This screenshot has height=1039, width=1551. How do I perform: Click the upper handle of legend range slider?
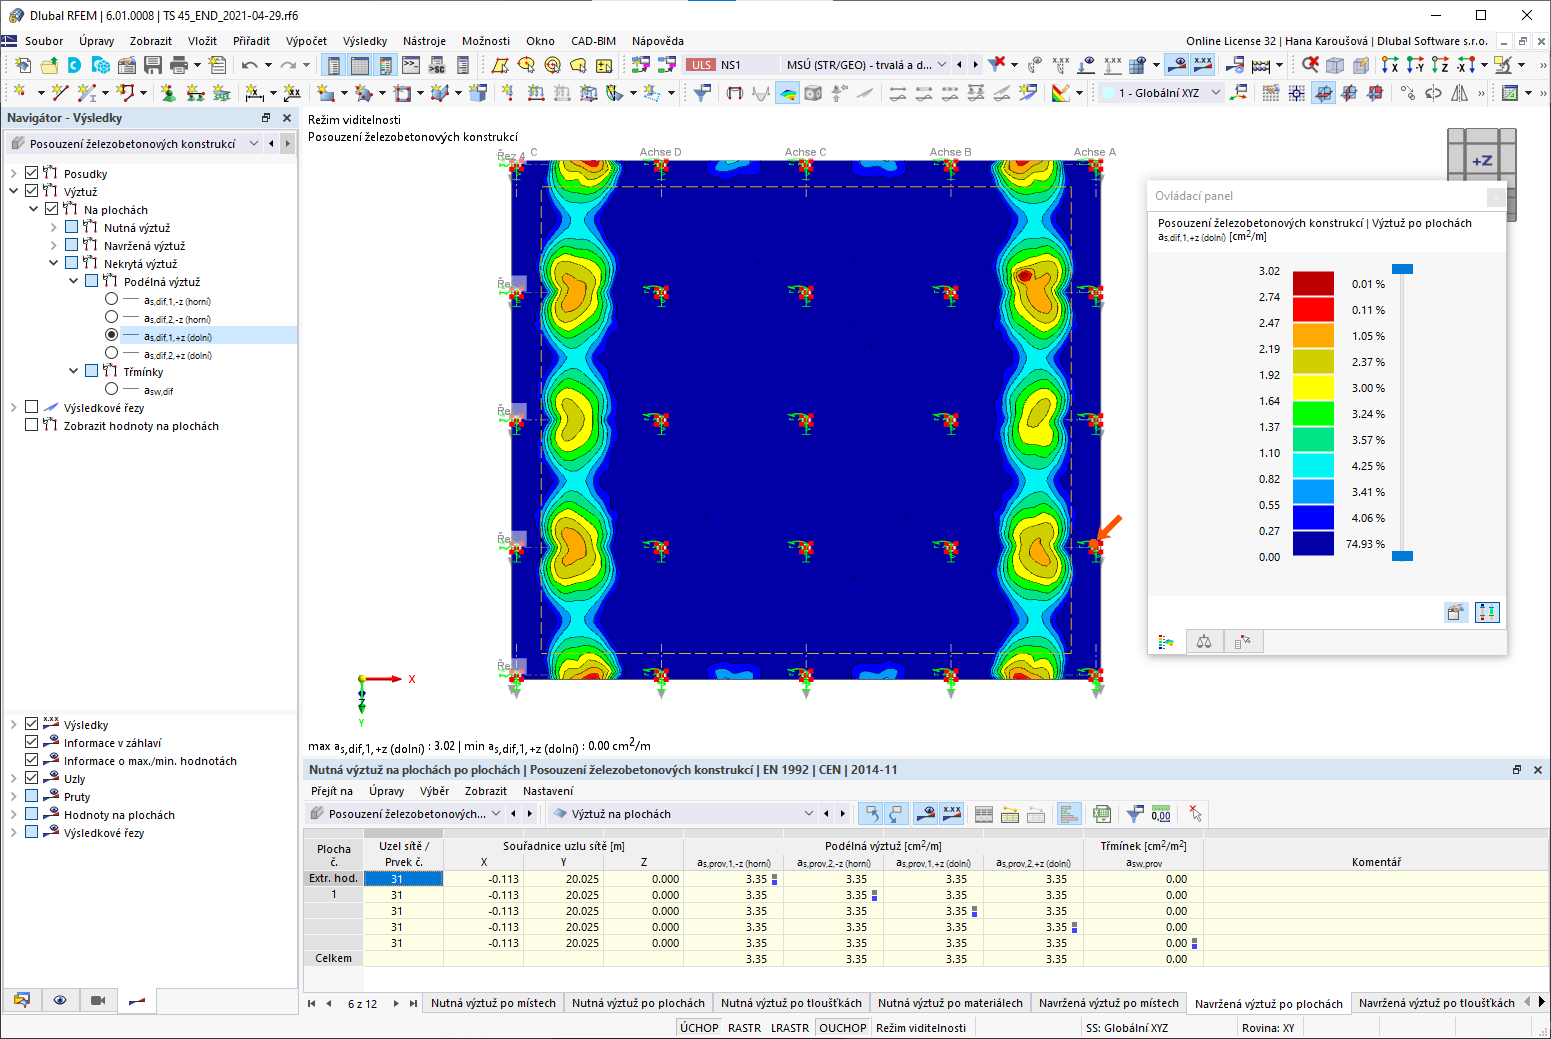click(x=1403, y=269)
